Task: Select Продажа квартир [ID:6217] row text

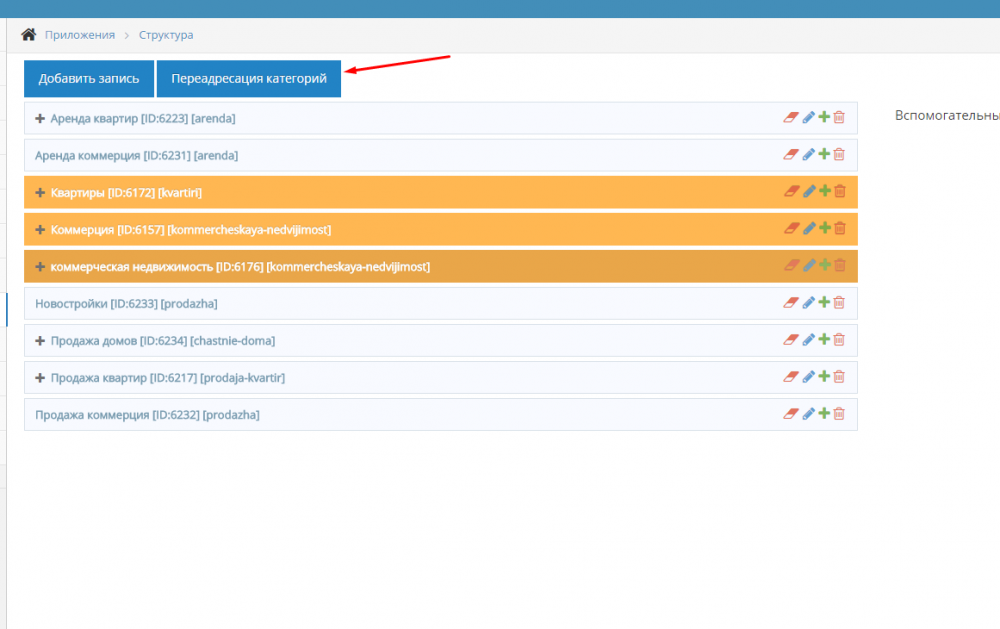Action: [168, 378]
